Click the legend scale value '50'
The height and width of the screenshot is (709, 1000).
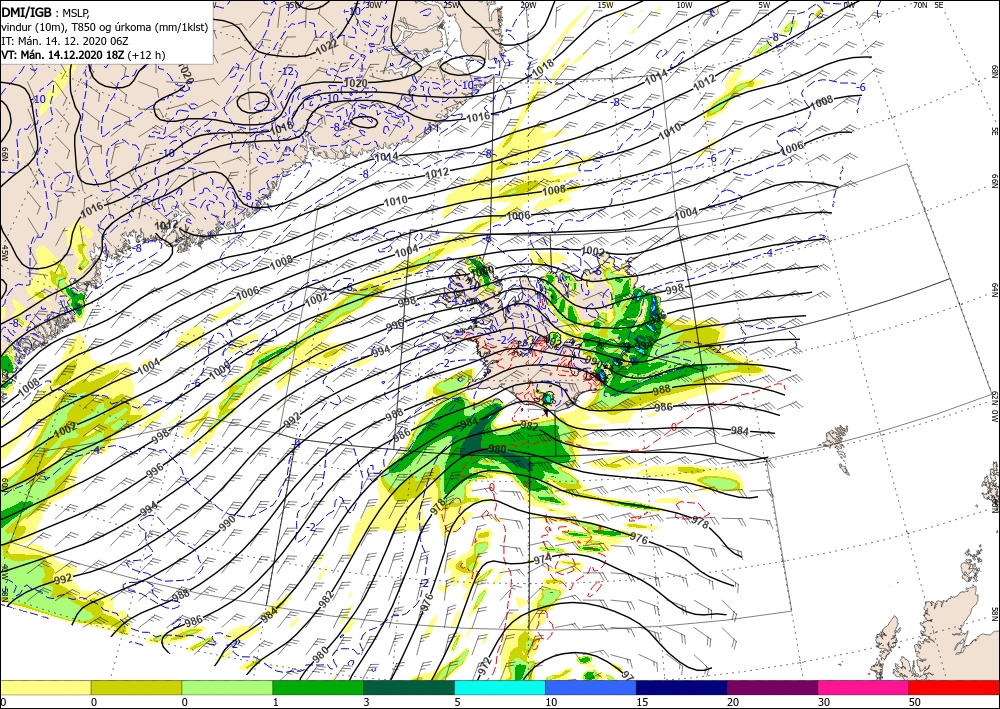coord(915,703)
